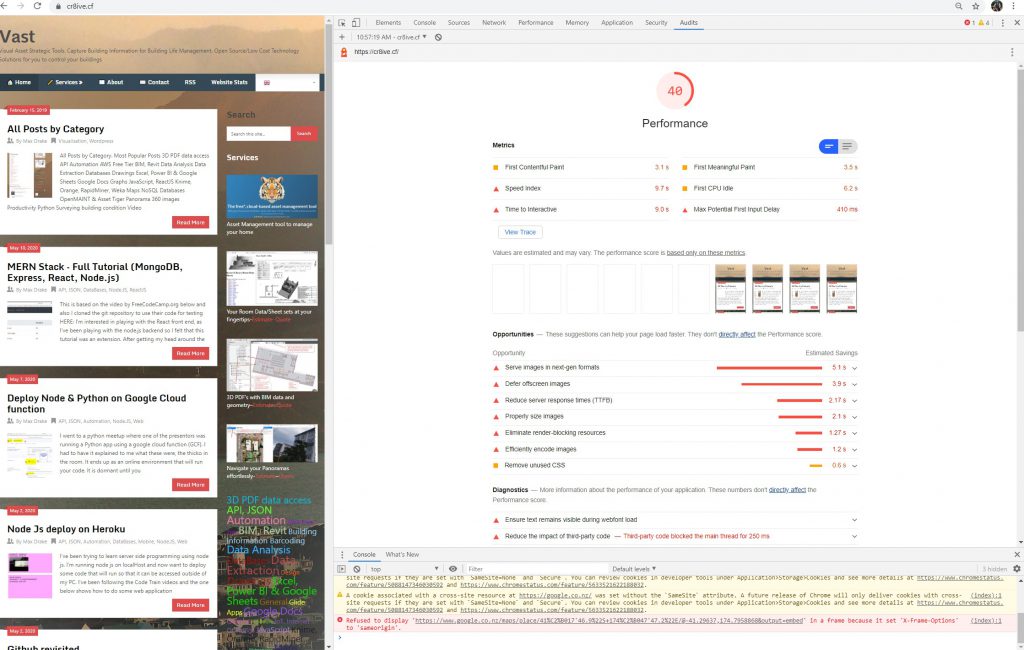Screen dimensions: 1024x650
Task: Toggle the device toolbar icon in DevTools
Action: pos(358,22)
